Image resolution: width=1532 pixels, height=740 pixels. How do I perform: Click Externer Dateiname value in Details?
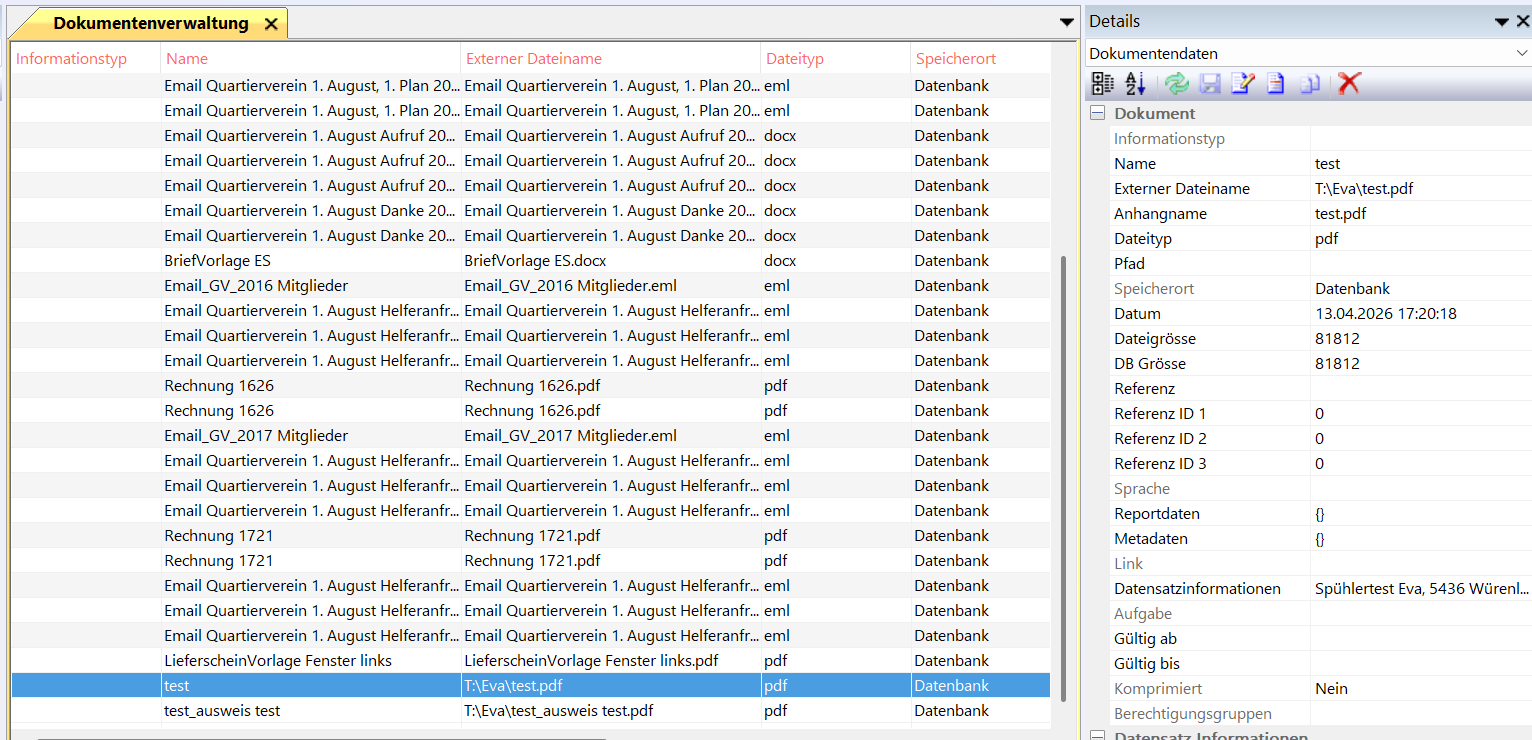pos(1421,189)
